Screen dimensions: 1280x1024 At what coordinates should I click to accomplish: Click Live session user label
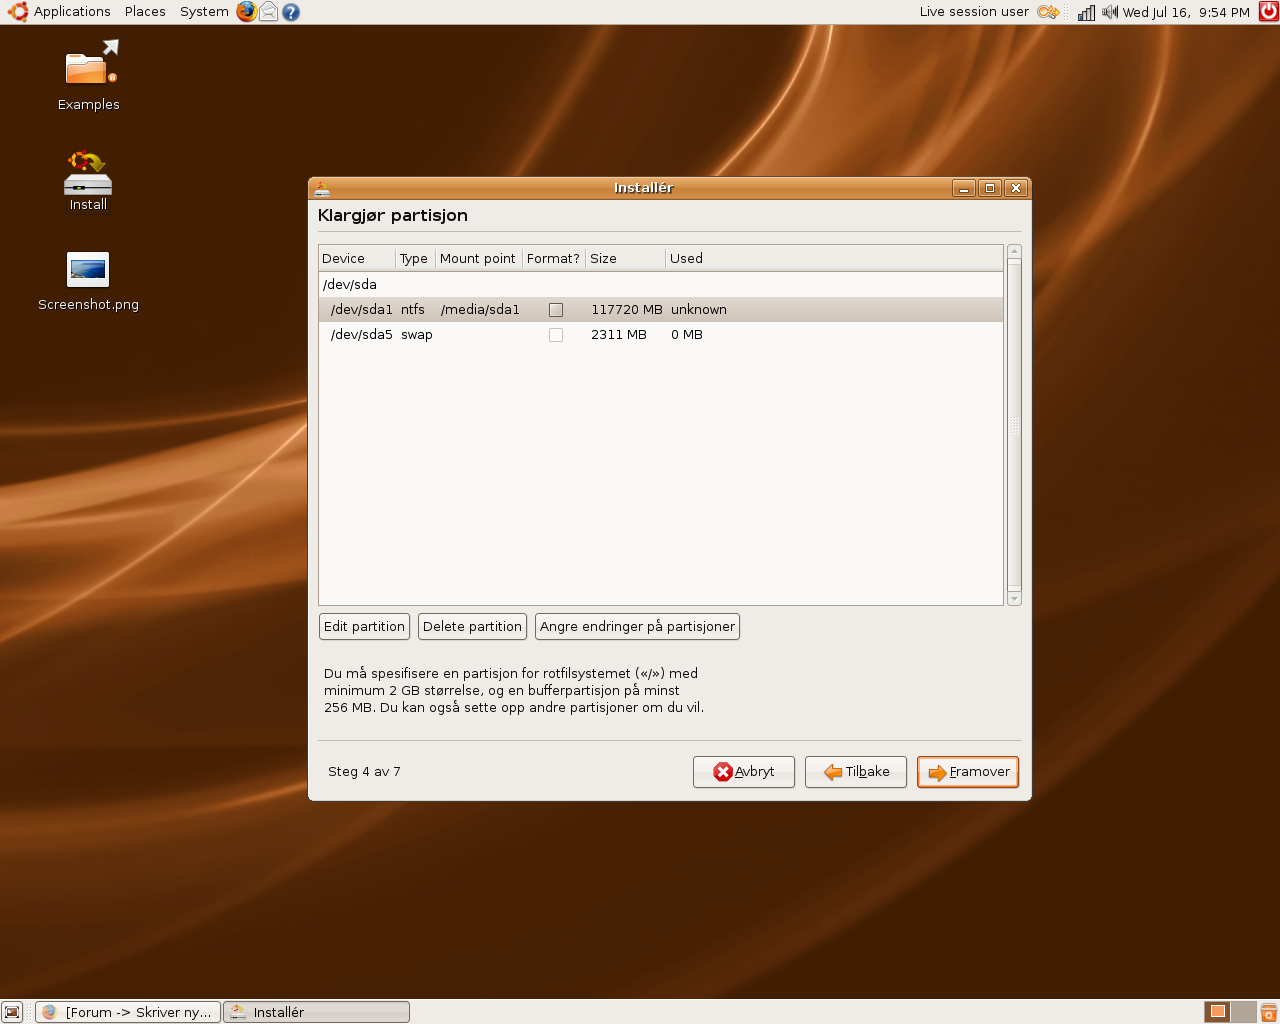[x=974, y=12]
